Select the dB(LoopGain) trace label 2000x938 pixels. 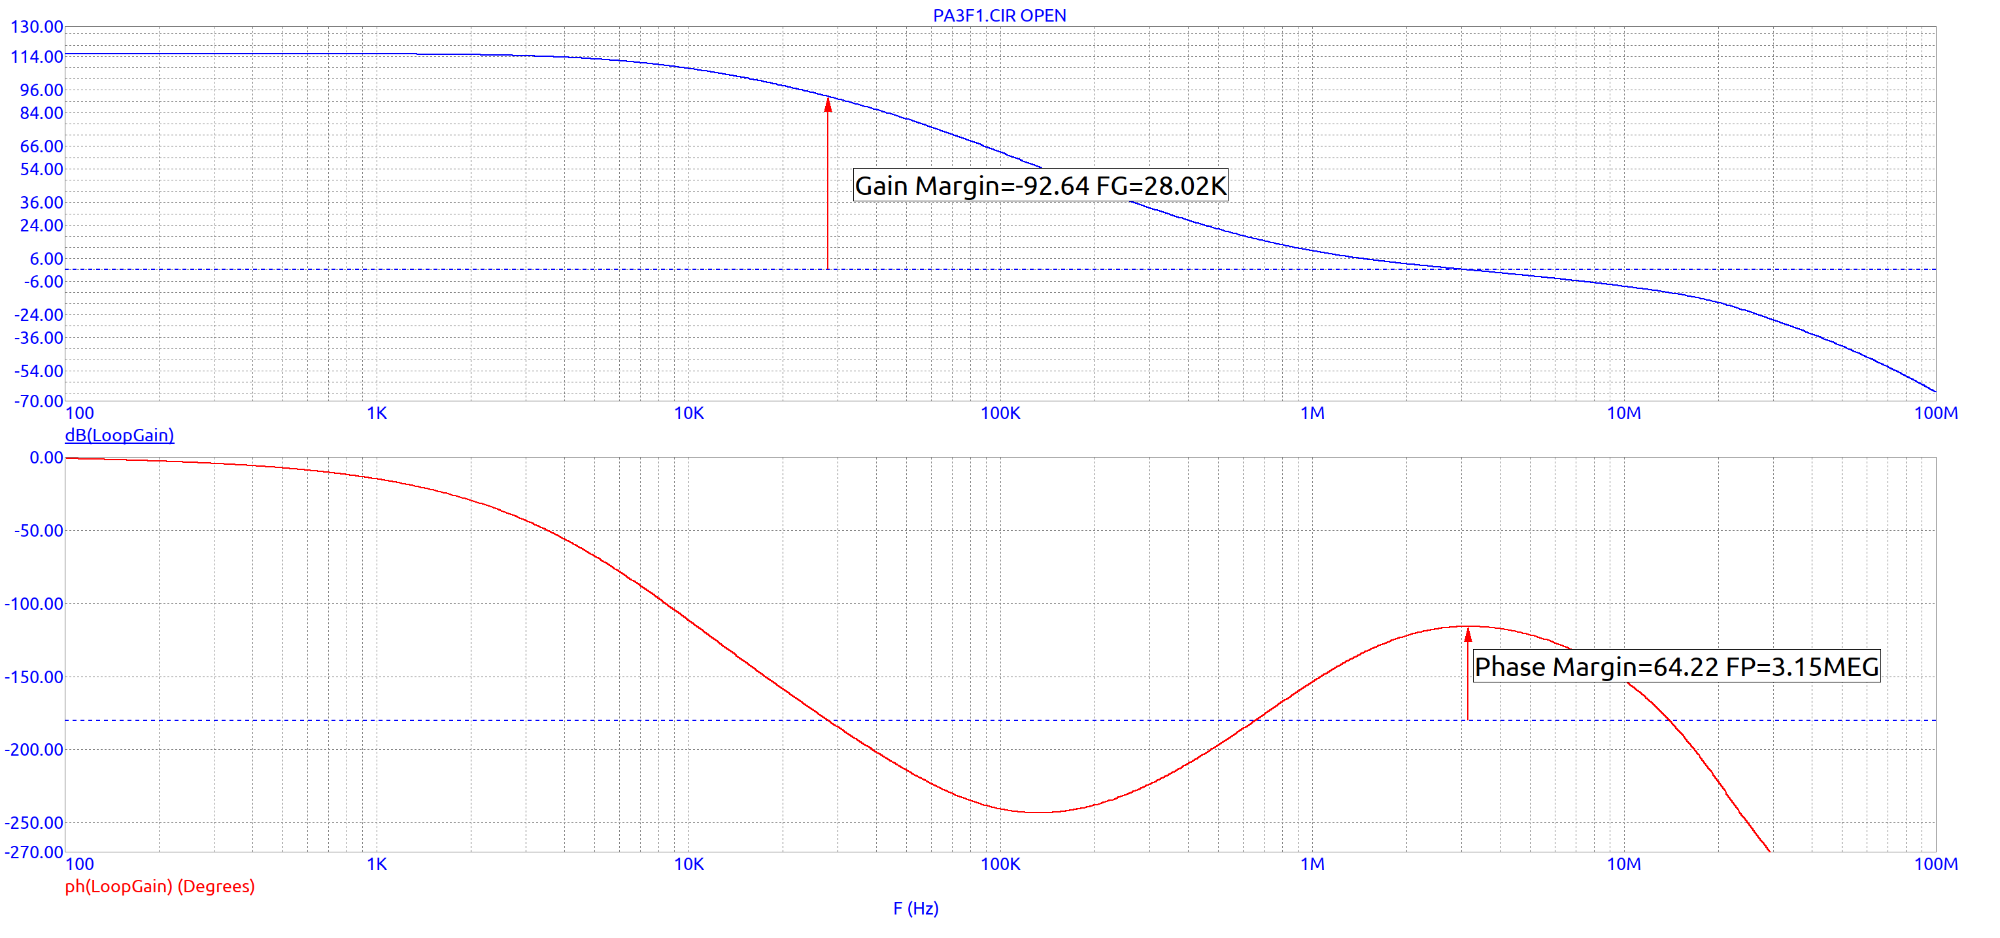click(119, 435)
